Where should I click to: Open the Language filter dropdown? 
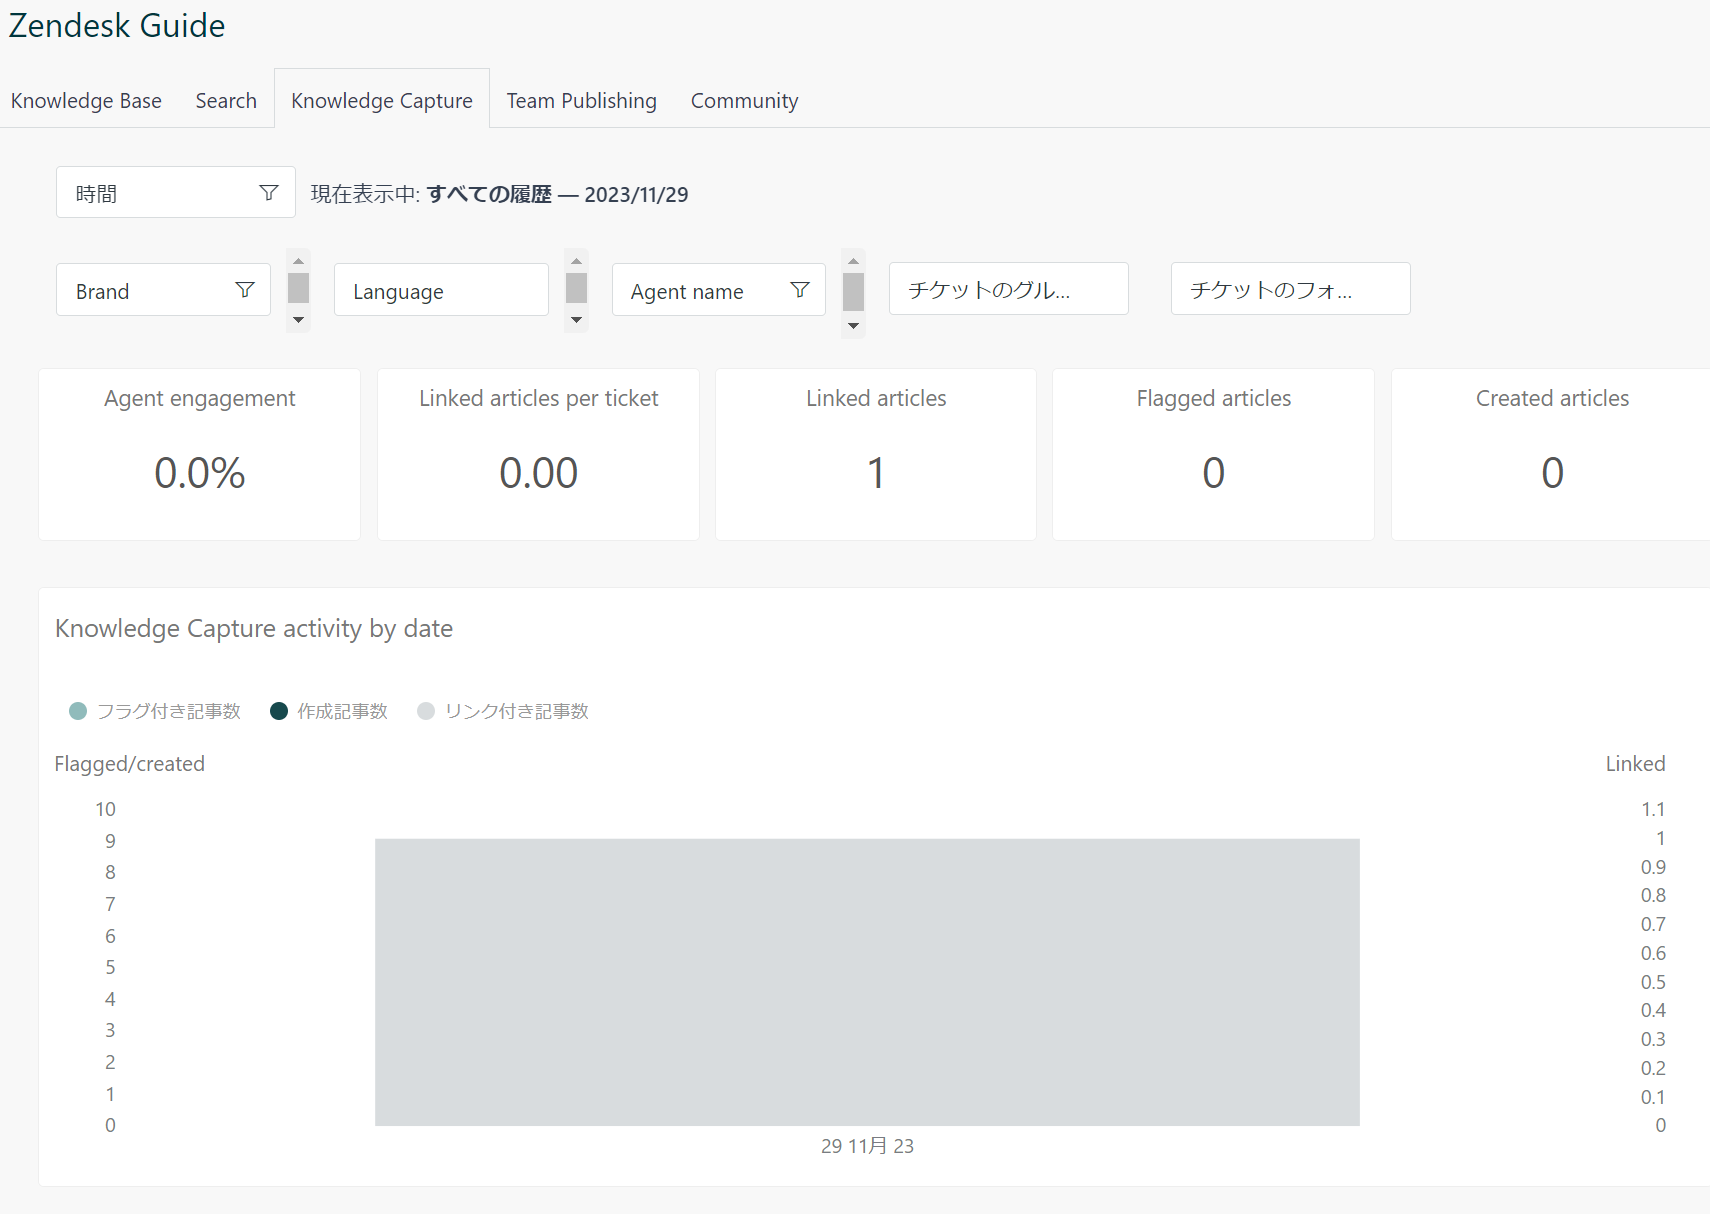coord(440,290)
